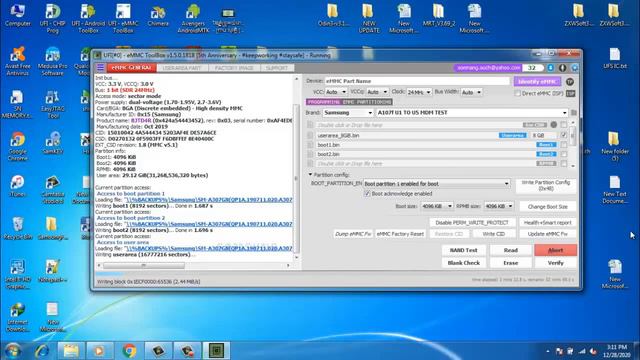Viewport: 640px width, 360px height.
Task: Uncheck the userarea_8GB.bin row checkbox
Action: point(564,135)
